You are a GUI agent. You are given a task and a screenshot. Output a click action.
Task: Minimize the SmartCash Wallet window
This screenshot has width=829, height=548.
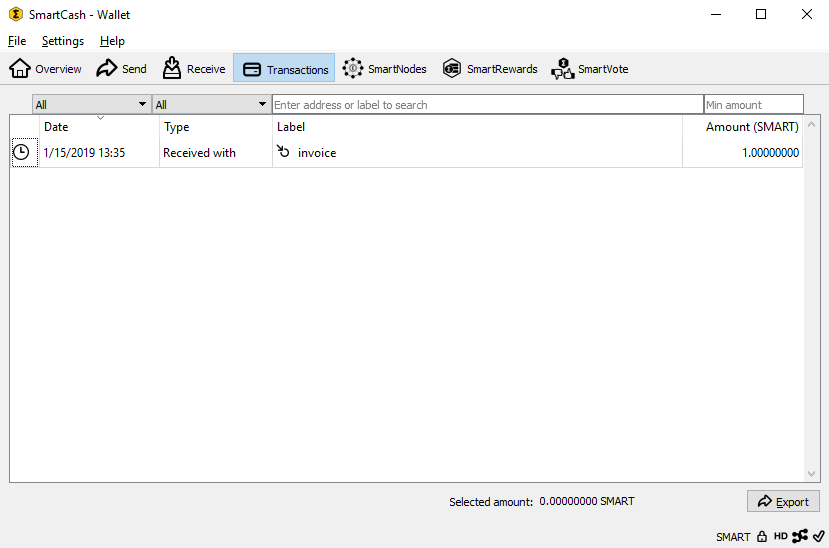[716, 14]
